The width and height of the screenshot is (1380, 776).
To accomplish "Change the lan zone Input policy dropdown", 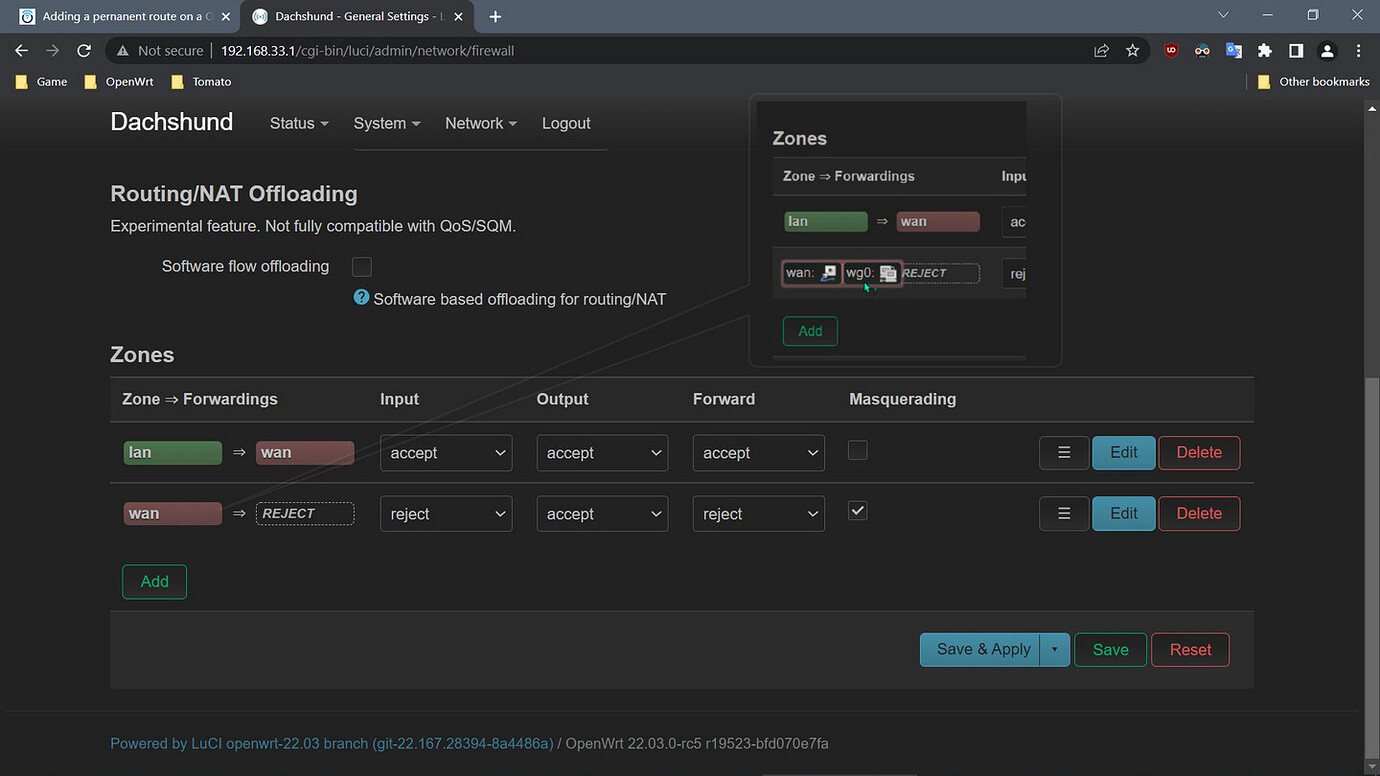I will [446, 452].
